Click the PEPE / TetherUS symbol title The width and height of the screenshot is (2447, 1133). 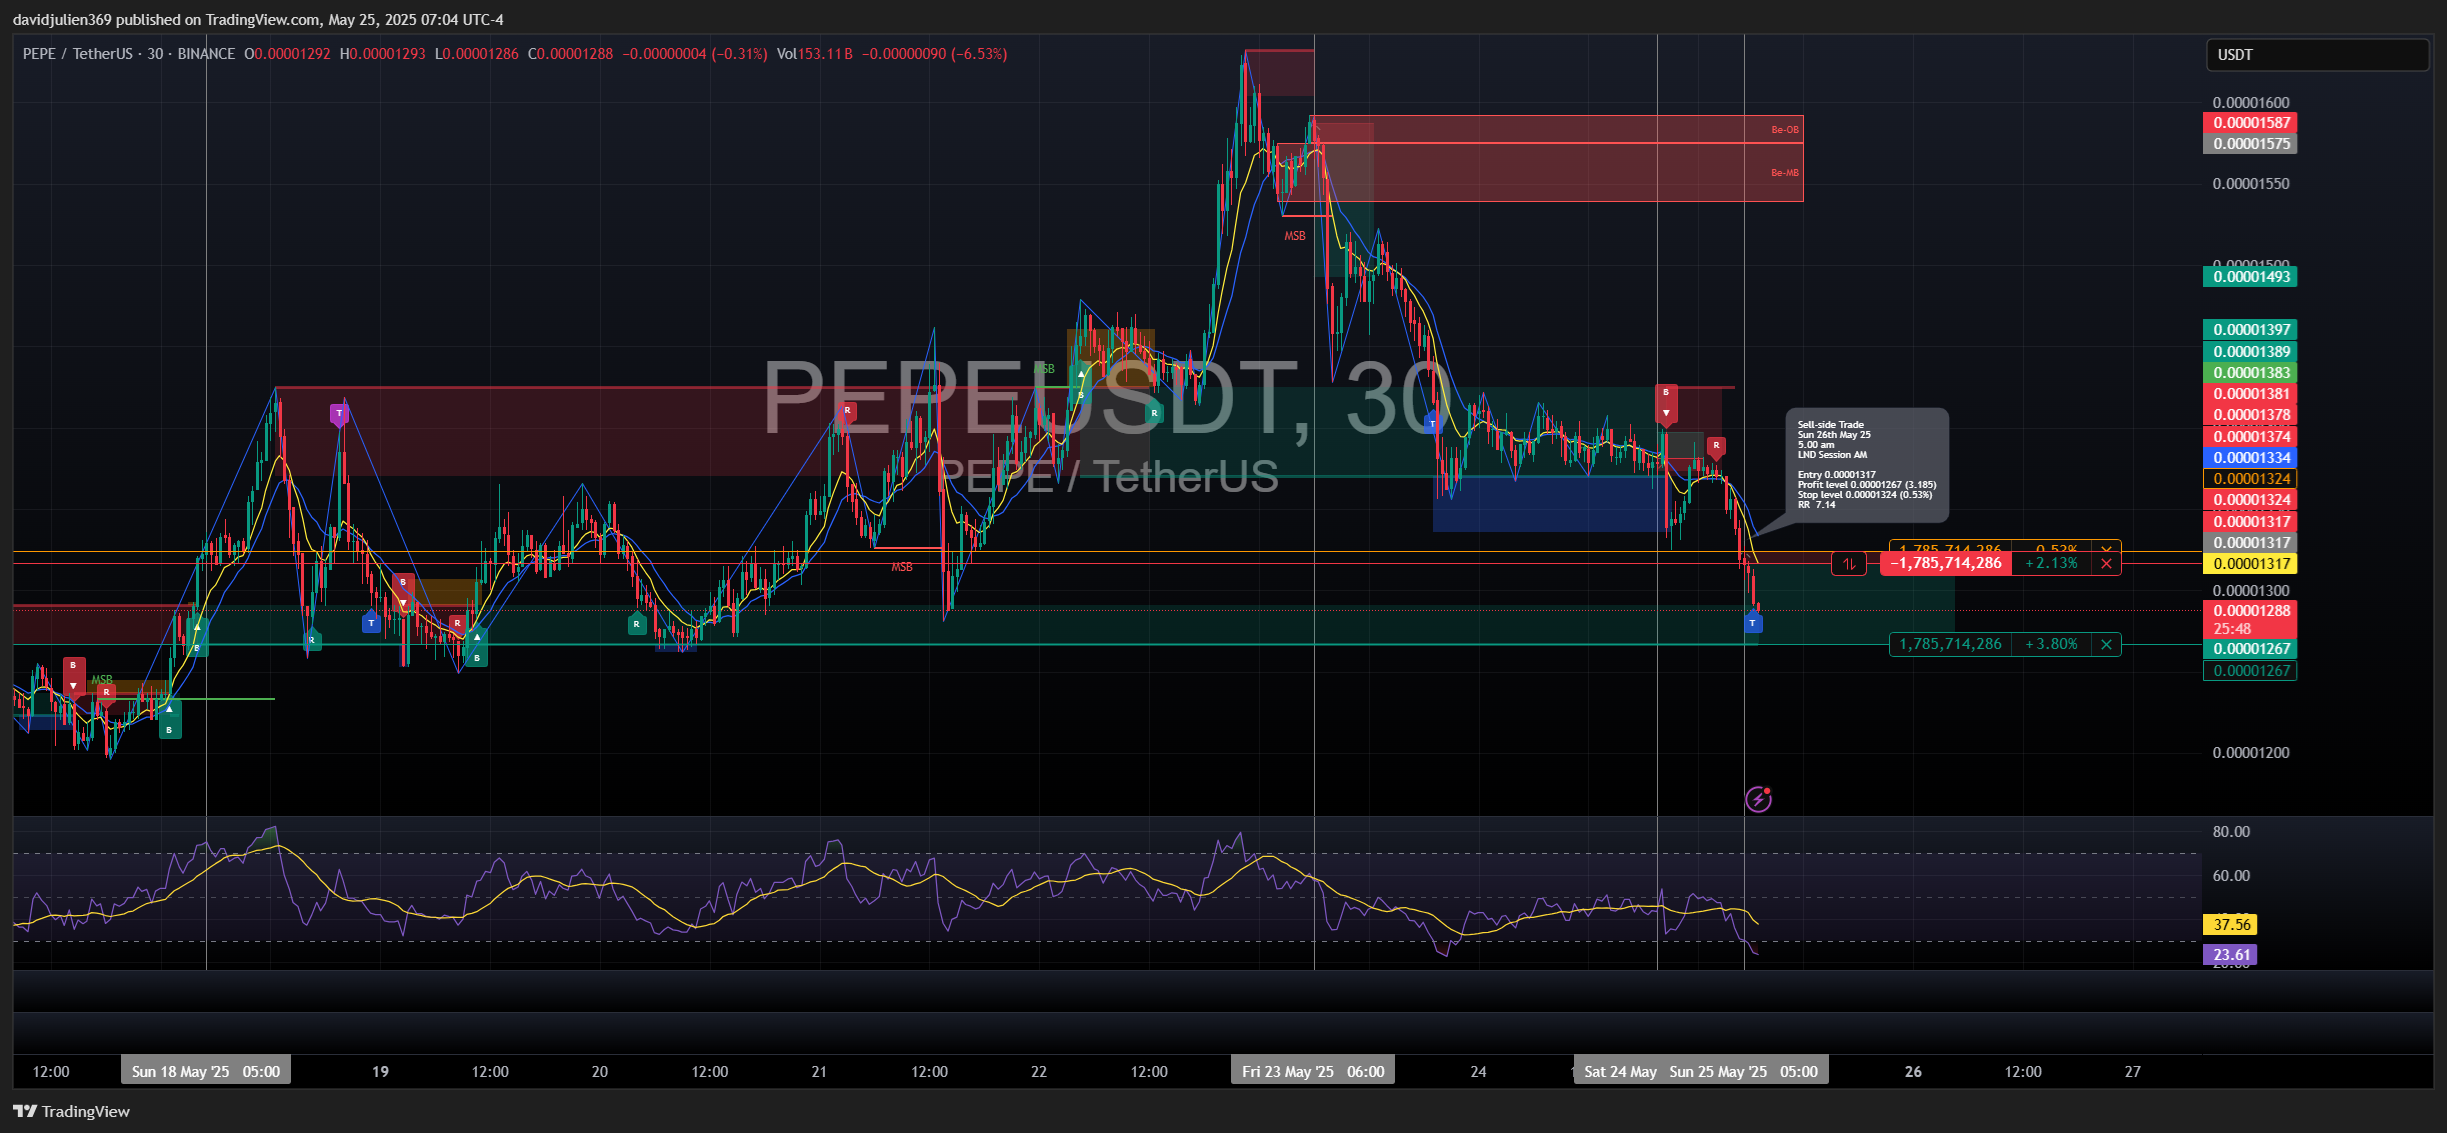tap(79, 54)
